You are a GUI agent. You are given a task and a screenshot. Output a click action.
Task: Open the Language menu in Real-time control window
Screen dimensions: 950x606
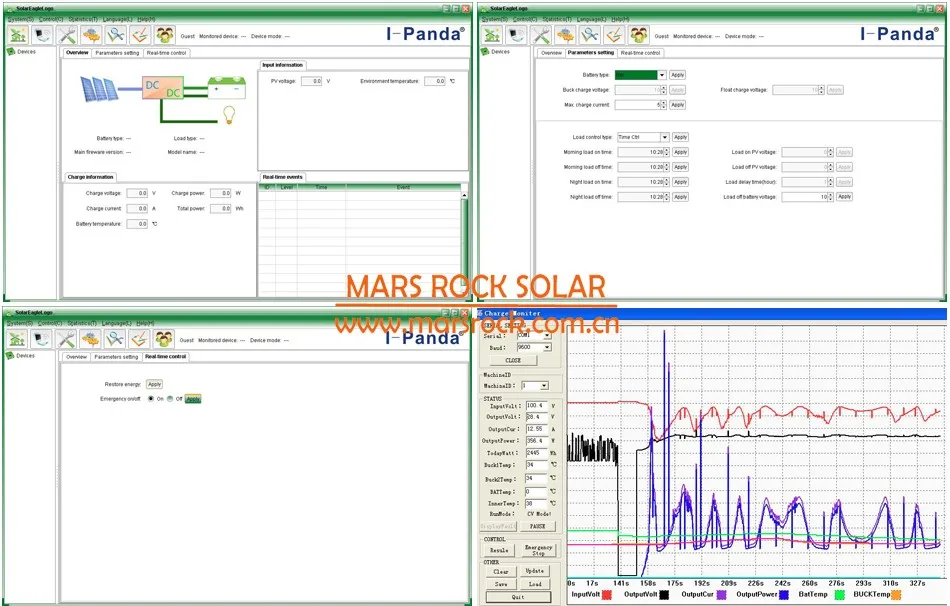117,324
